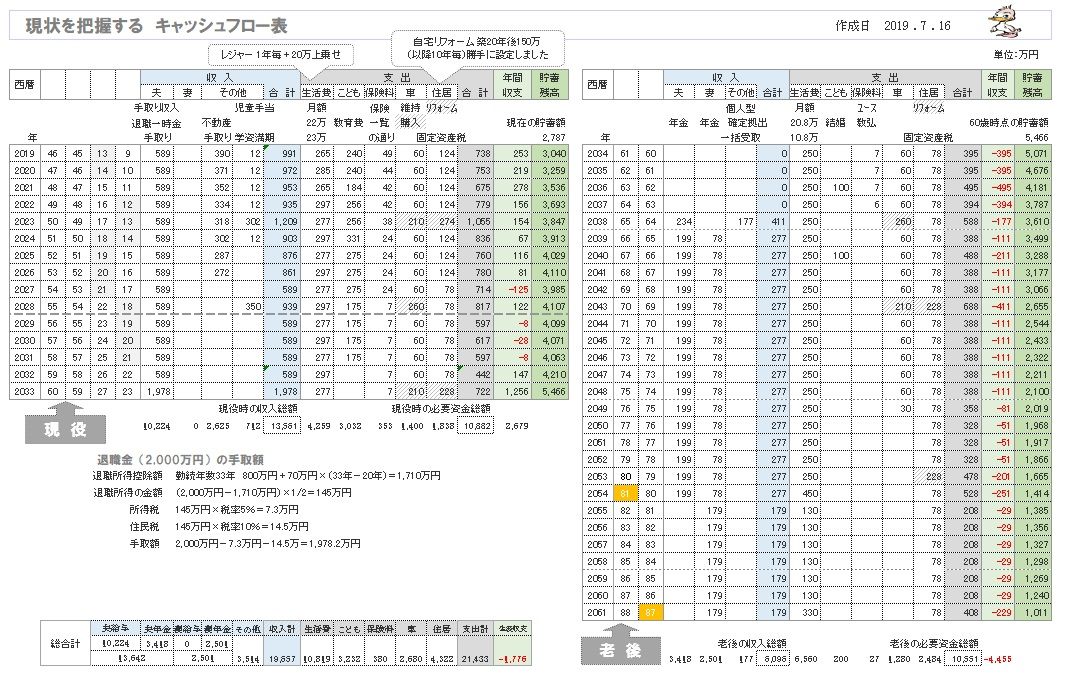The image size is (1067, 677).
Task: Select the red −1,776 lifetime balance
Action: (x=512, y=659)
